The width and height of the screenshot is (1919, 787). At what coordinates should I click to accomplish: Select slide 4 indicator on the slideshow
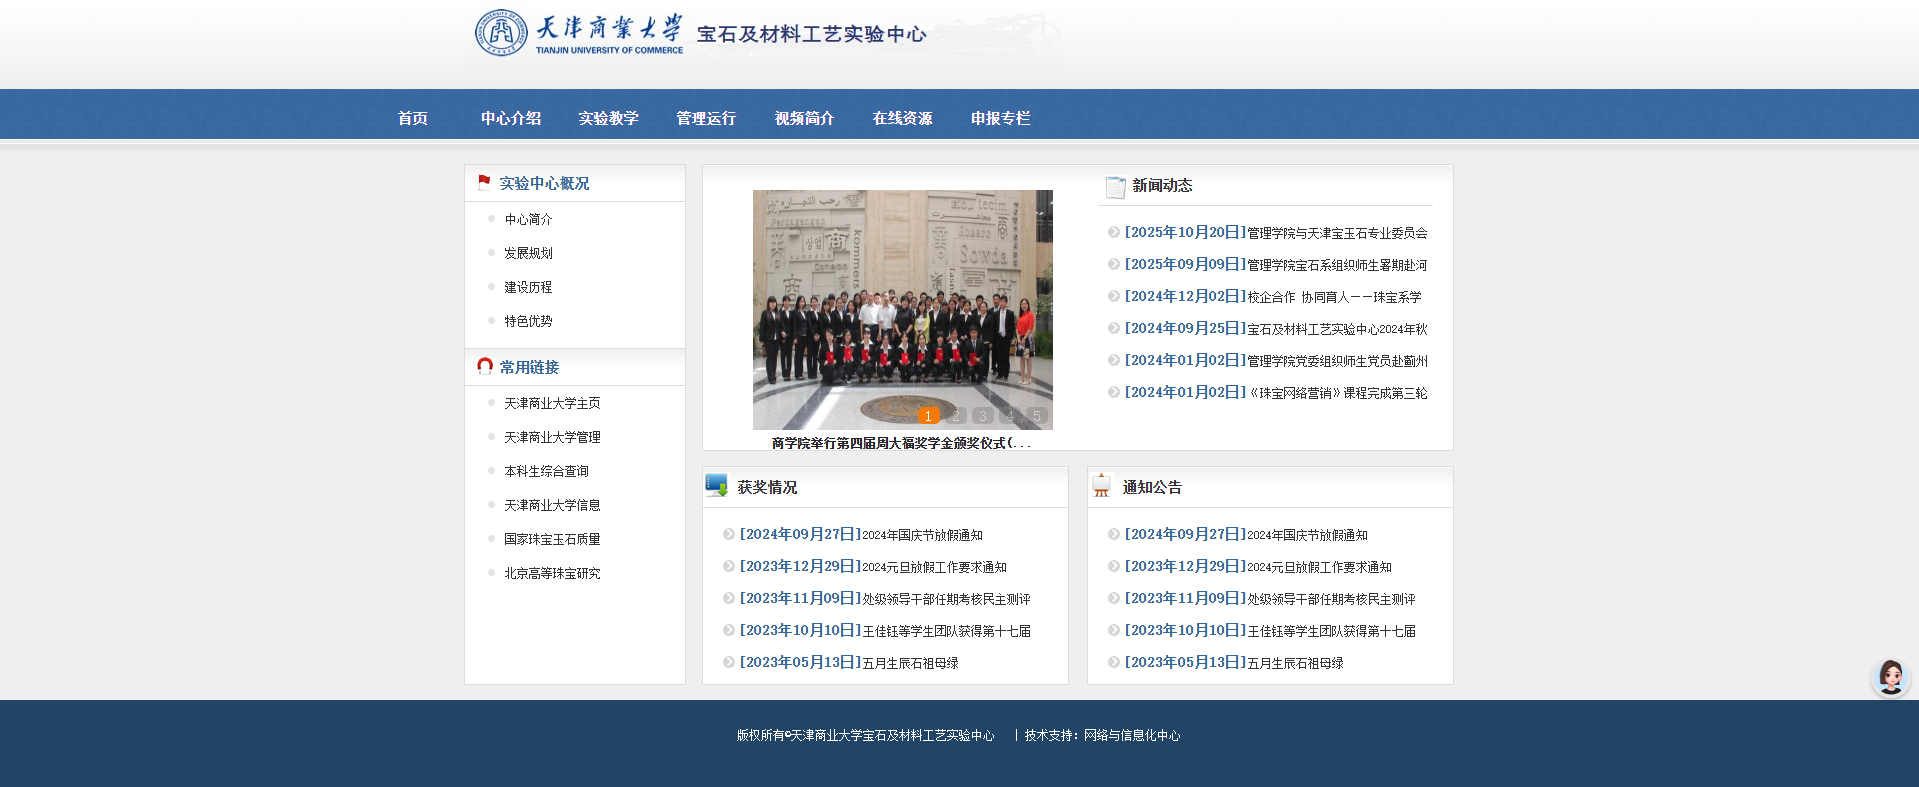click(x=1009, y=415)
